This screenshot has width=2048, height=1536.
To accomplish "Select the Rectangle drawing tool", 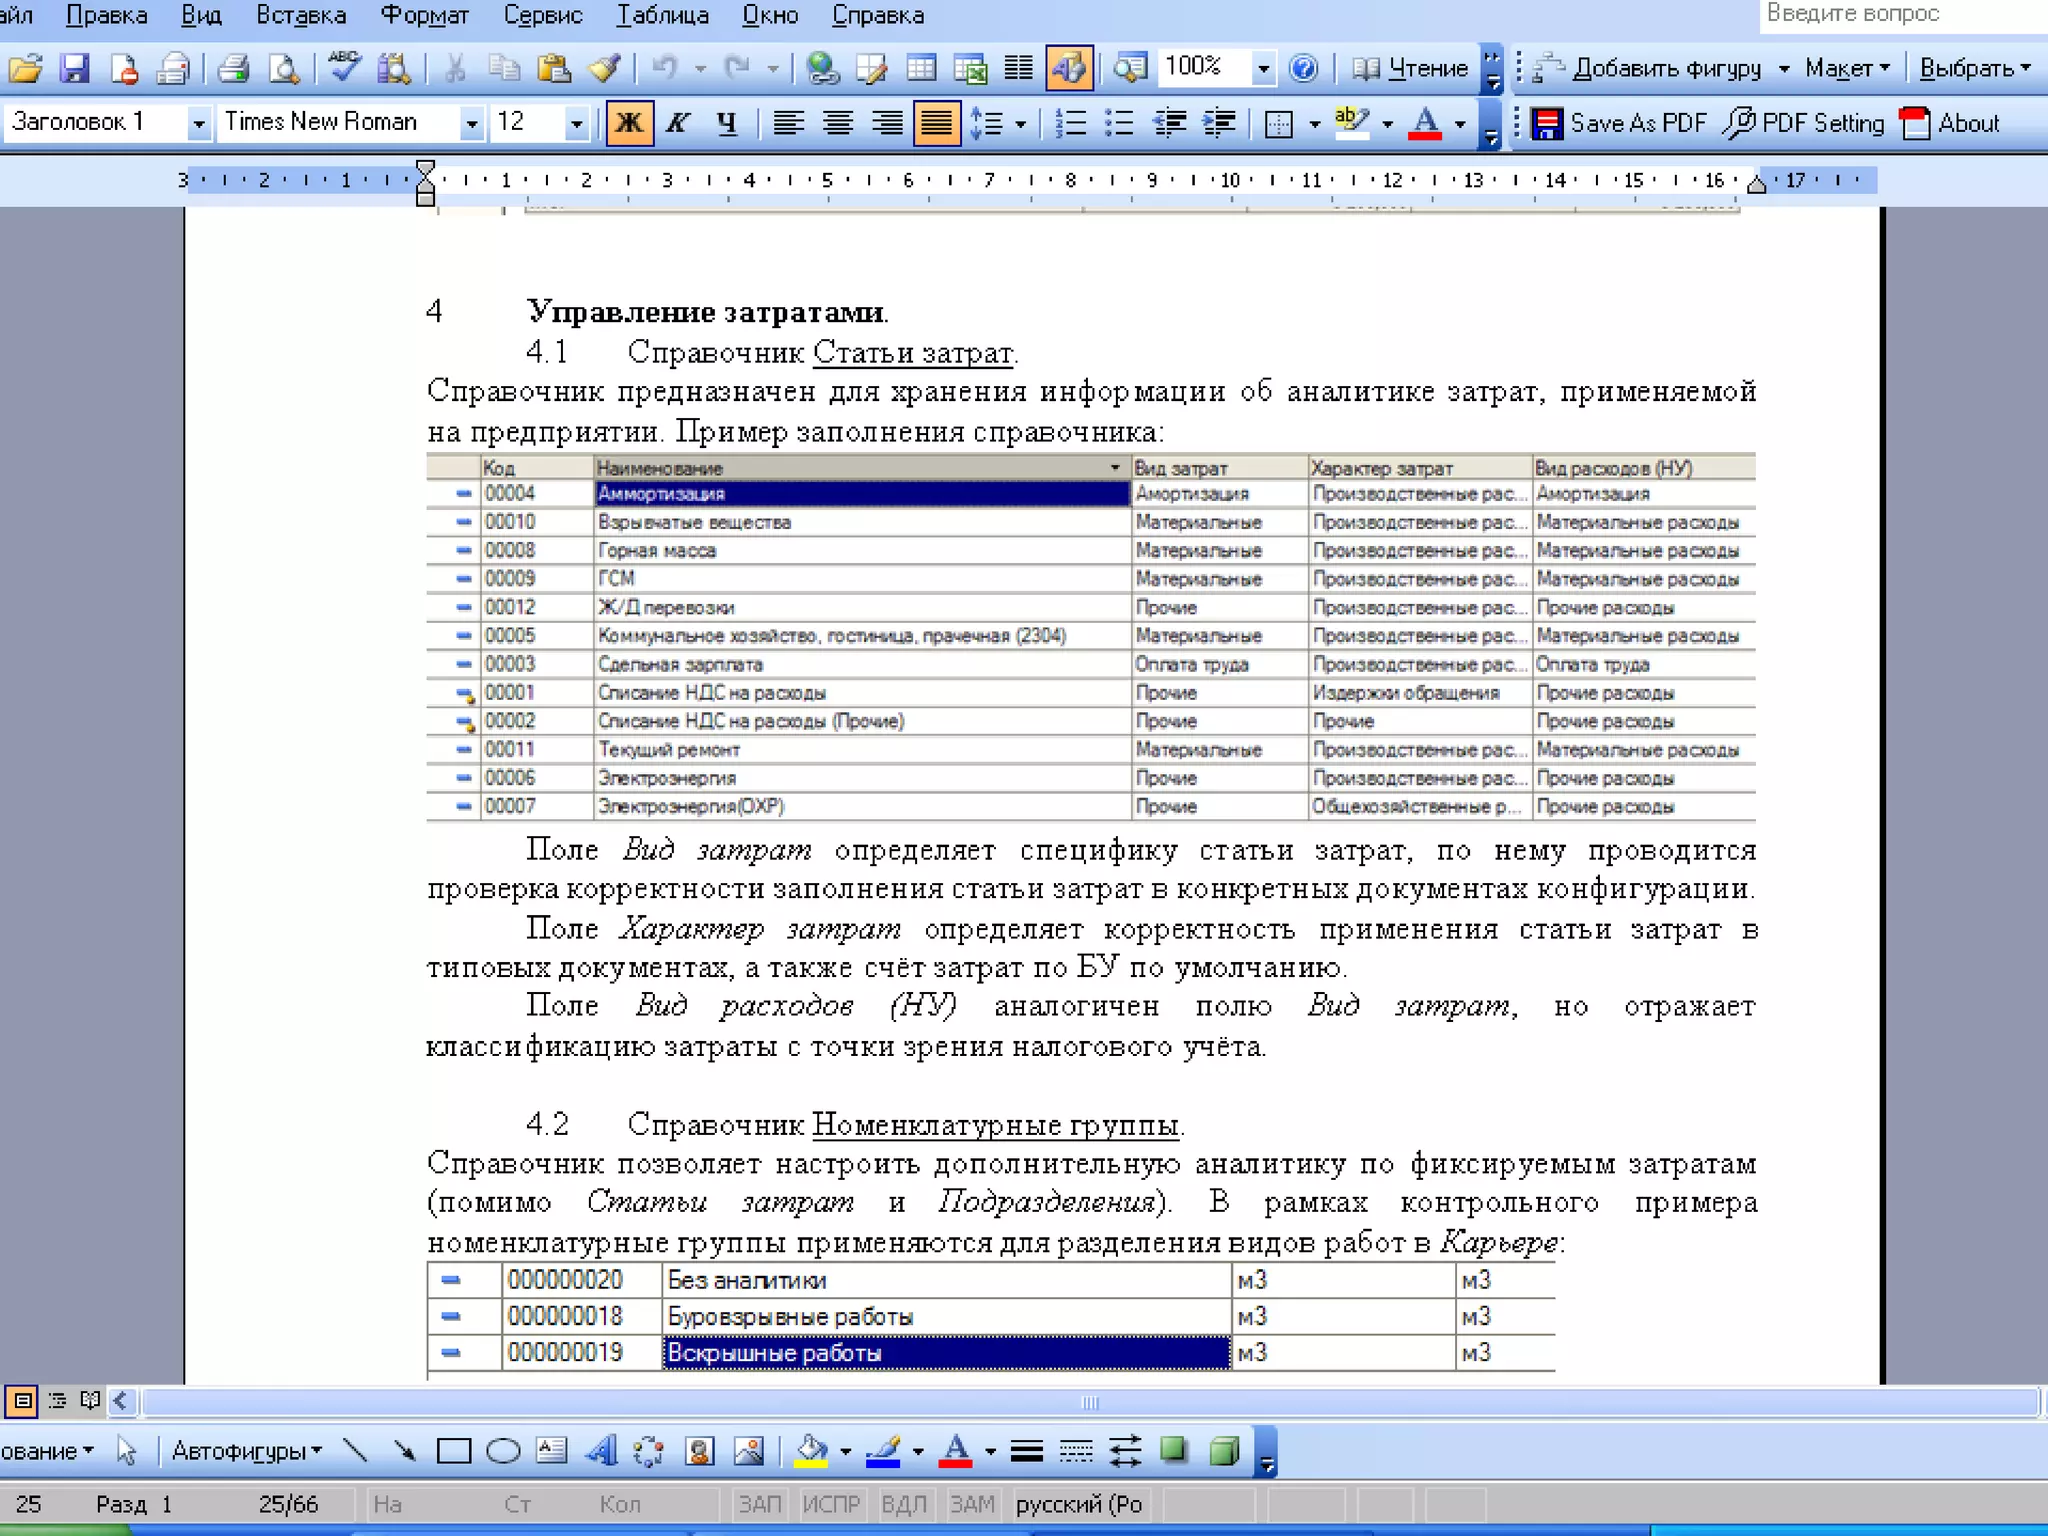I will coord(454,1451).
